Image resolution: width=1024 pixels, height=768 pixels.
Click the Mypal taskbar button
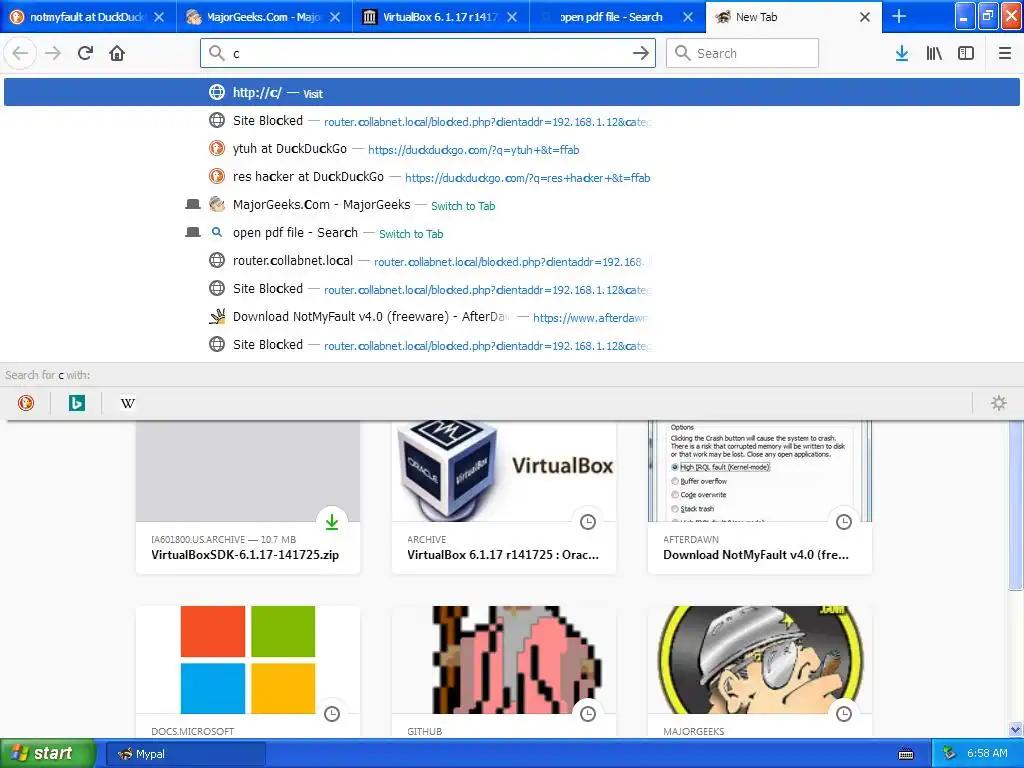pyautogui.click(x=185, y=754)
